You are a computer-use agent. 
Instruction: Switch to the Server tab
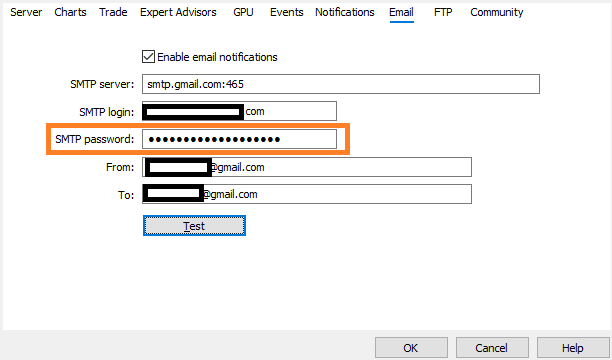tap(26, 12)
